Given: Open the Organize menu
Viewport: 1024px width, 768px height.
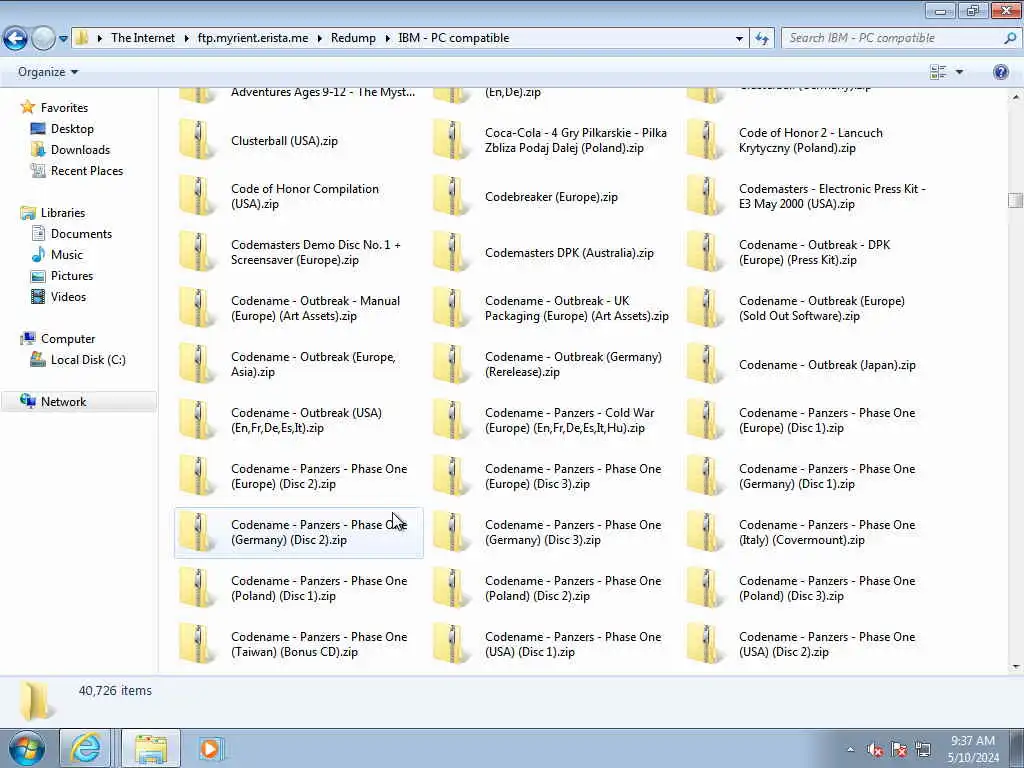Looking at the screenshot, I should tap(48, 72).
